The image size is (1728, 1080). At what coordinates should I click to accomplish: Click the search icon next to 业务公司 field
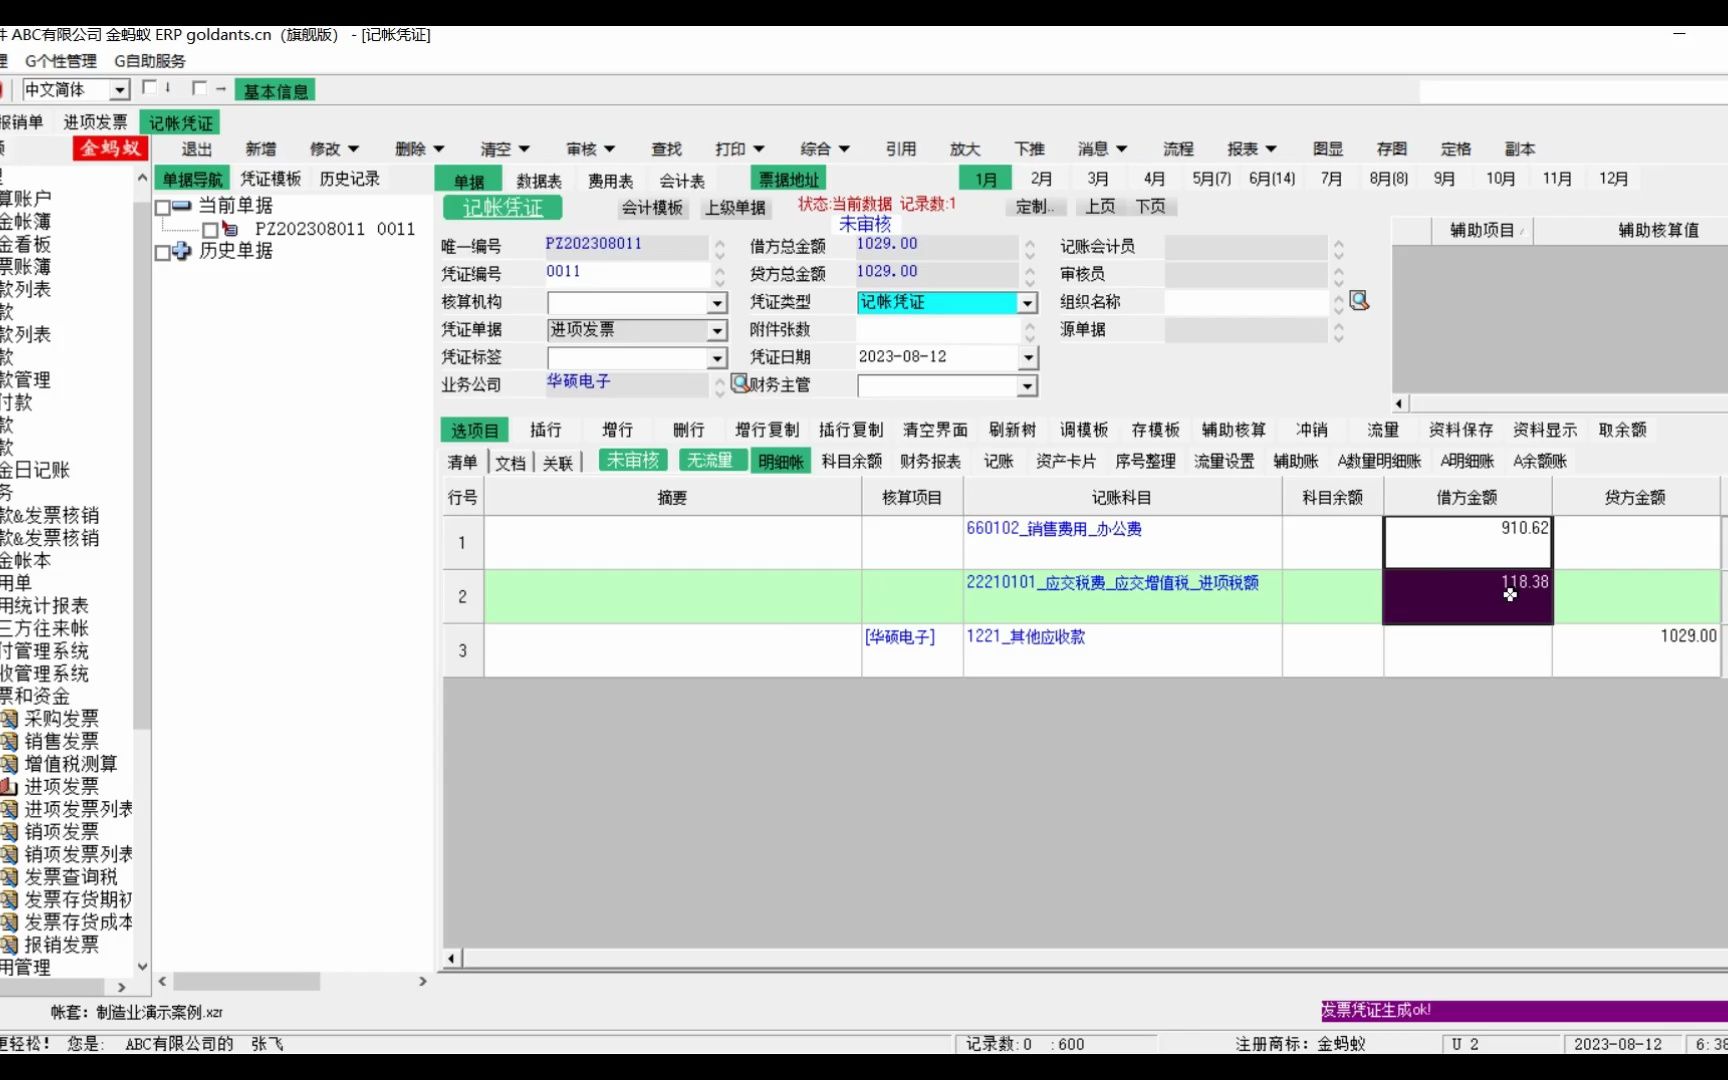point(739,383)
